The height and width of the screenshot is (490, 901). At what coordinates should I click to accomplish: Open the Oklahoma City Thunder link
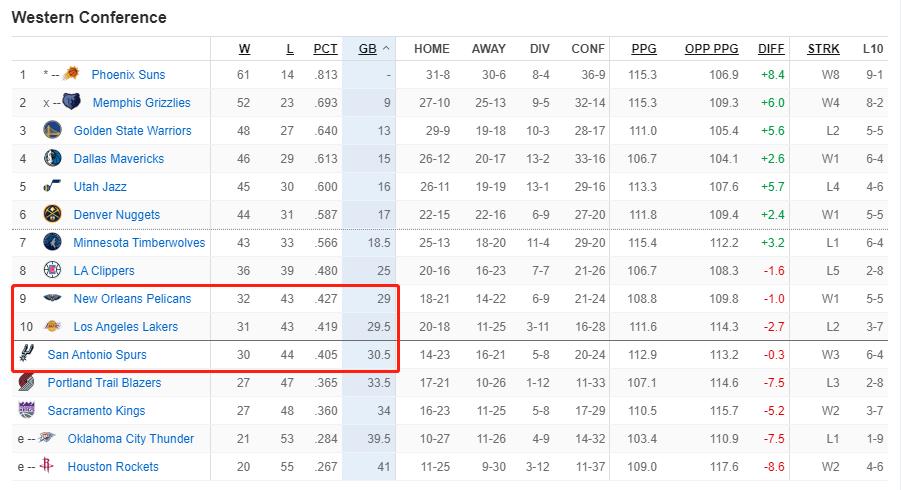pos(131,438)
